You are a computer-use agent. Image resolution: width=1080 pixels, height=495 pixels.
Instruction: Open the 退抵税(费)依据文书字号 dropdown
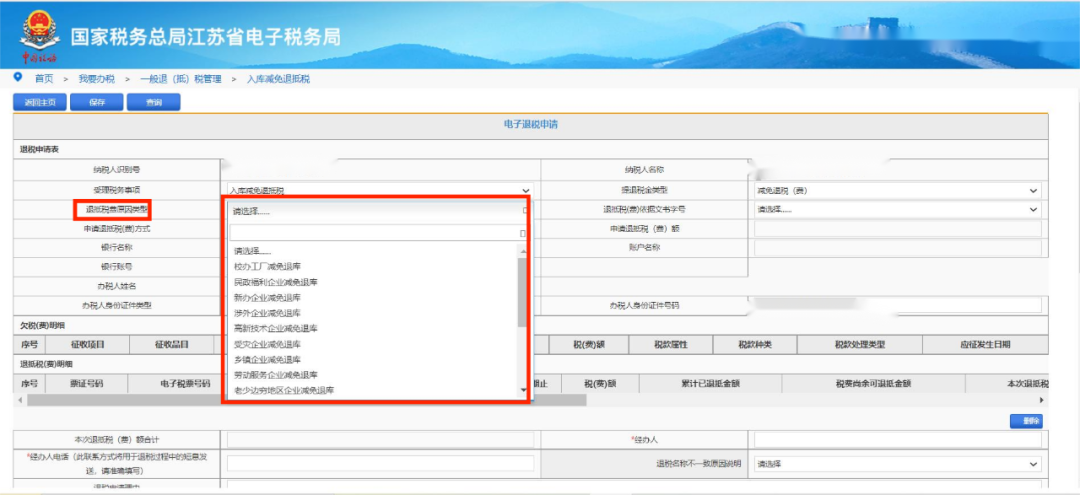pyautogui.click(x=897, y=209)
